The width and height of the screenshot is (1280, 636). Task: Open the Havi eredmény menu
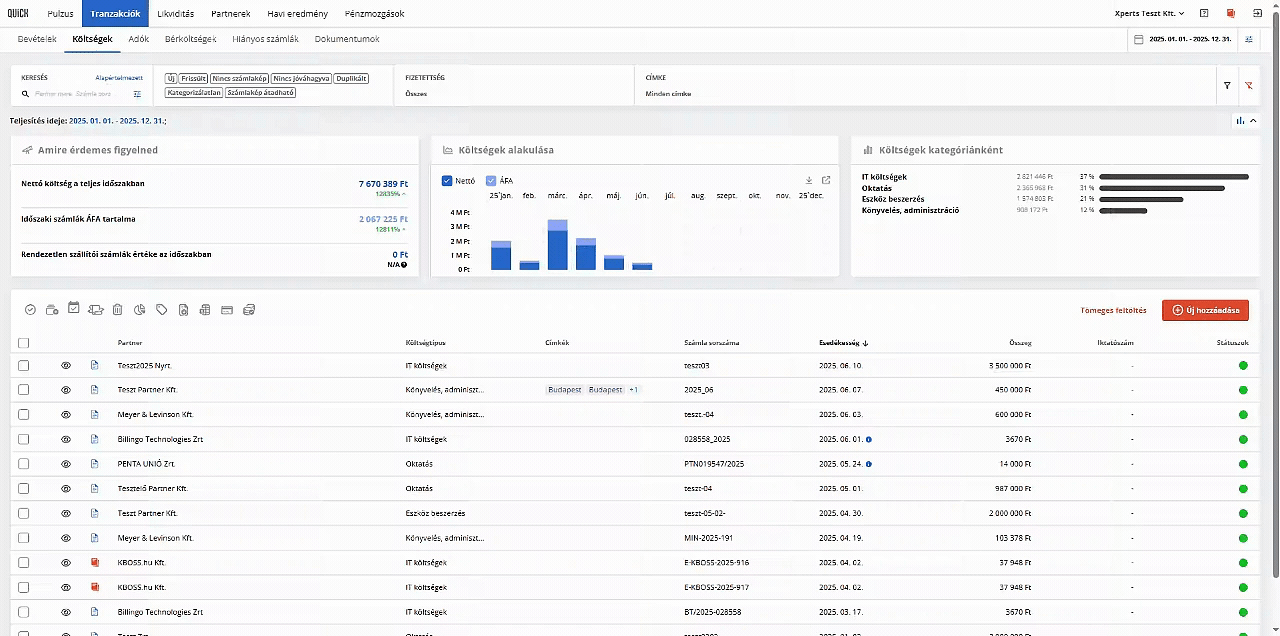point(298,13)
